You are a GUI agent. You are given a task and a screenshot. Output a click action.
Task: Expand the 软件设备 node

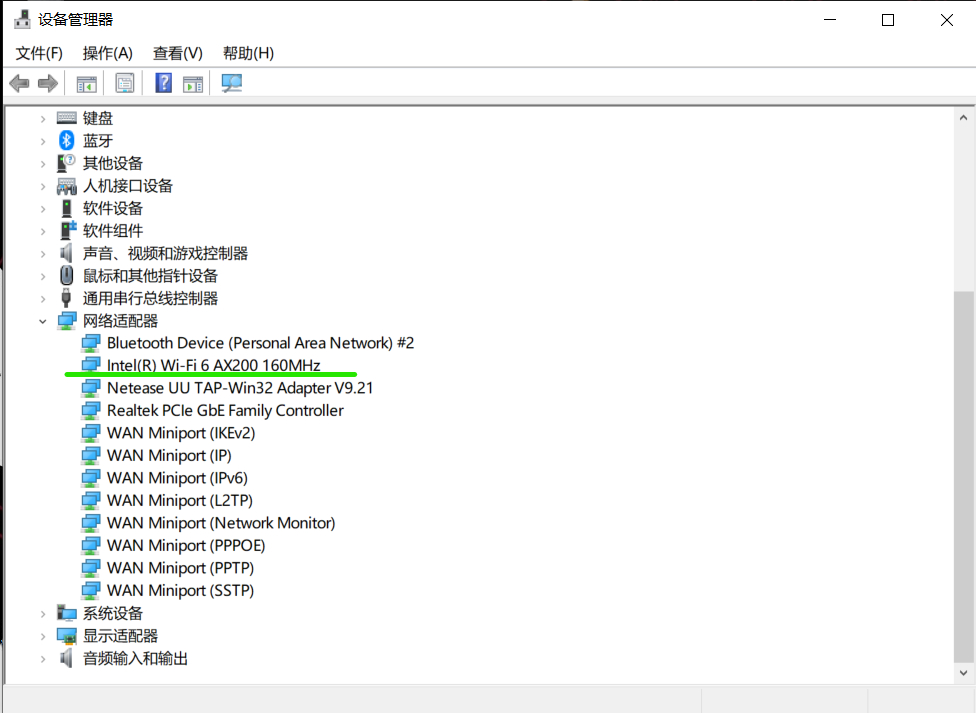pyautogui.click(x=43, y=209)
